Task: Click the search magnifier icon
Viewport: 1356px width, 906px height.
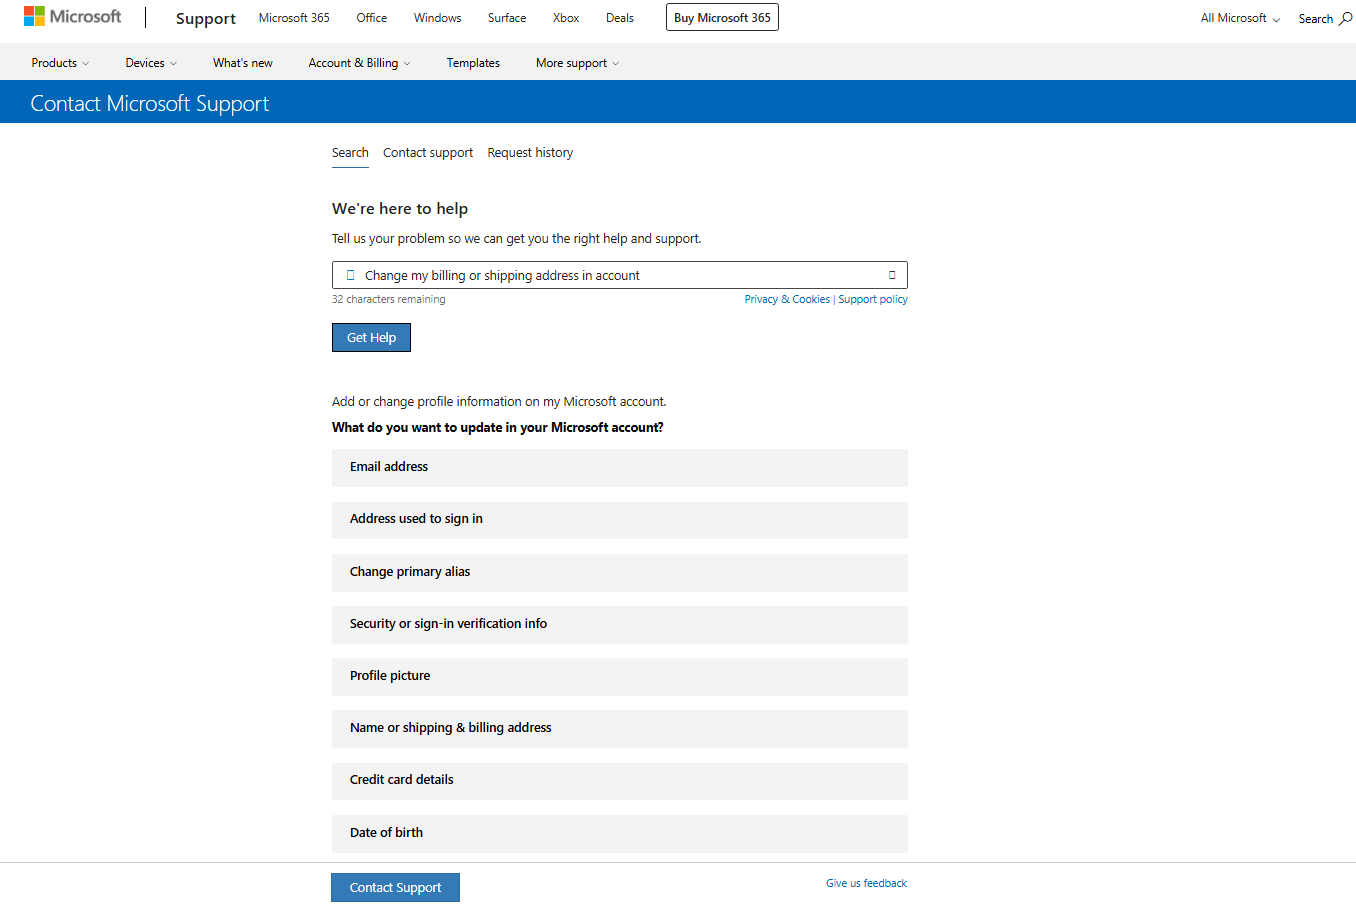Action: pyautogui.click(x=1345, y=18)
